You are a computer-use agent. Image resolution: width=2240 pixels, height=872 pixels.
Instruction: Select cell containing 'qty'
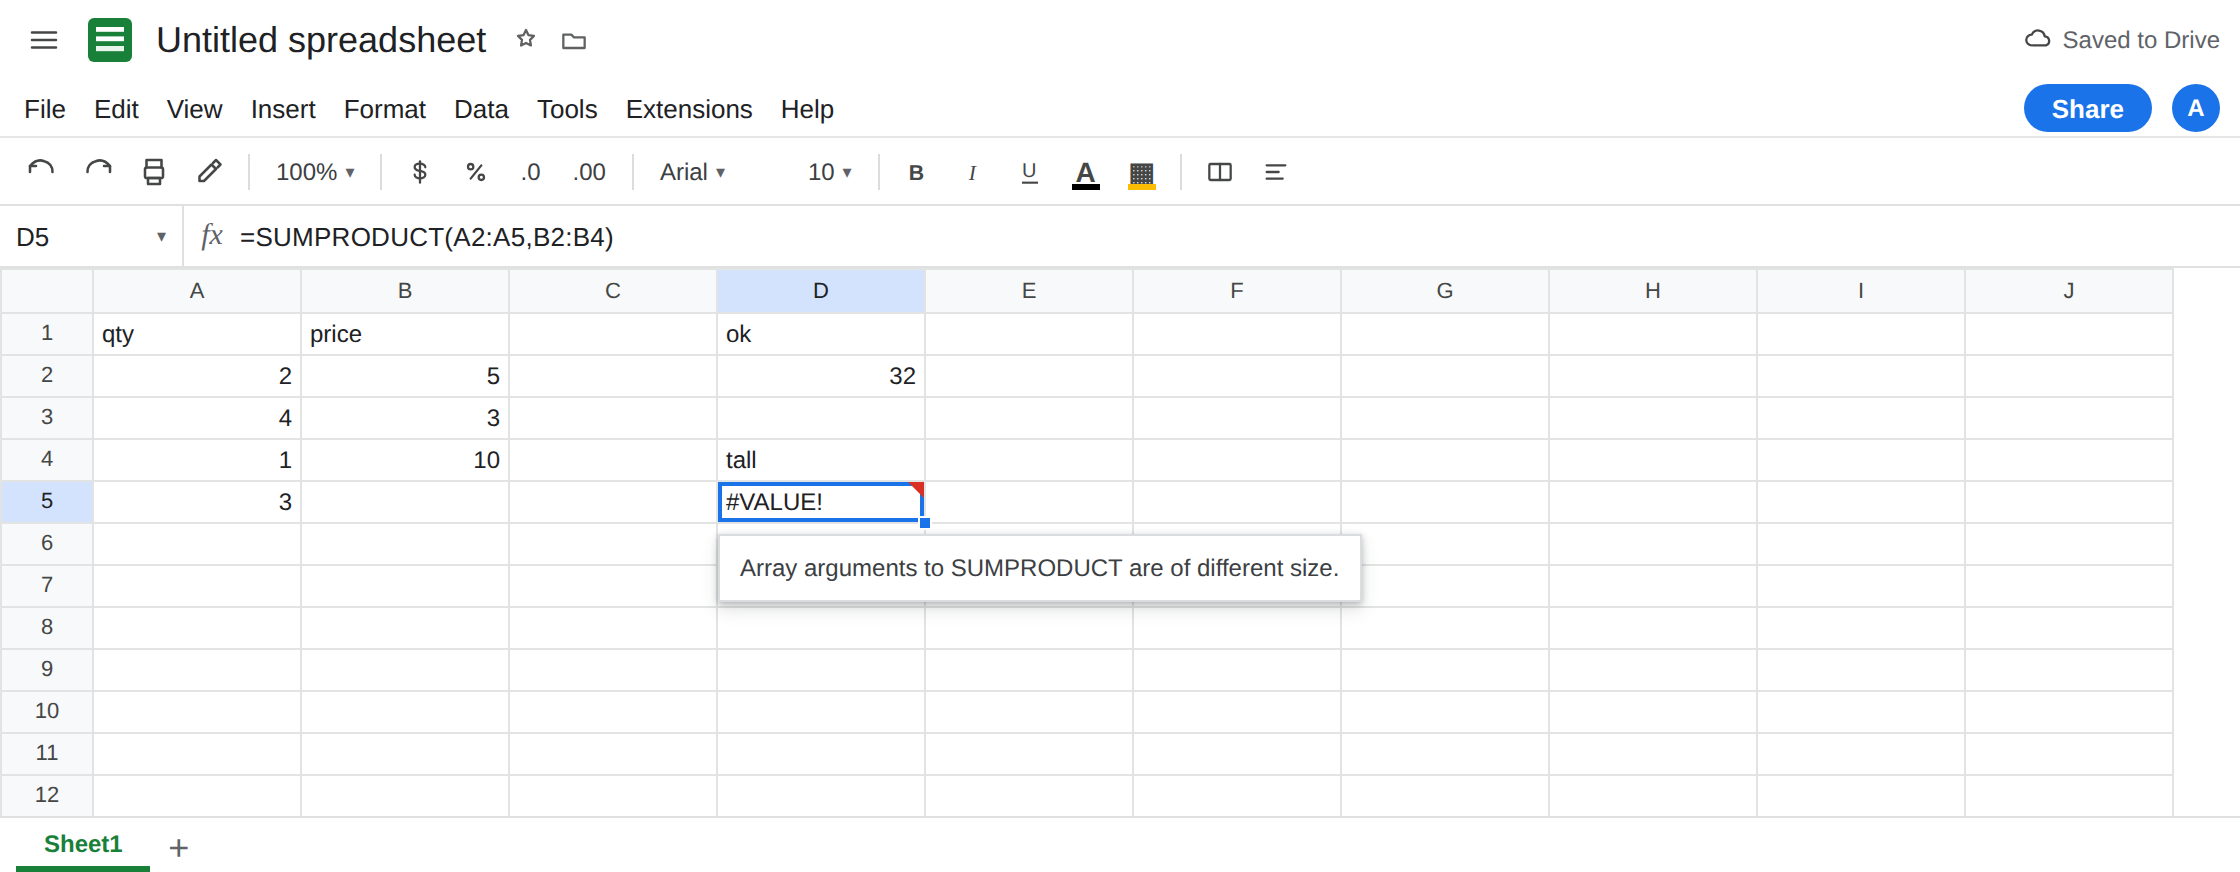(197, 334)
